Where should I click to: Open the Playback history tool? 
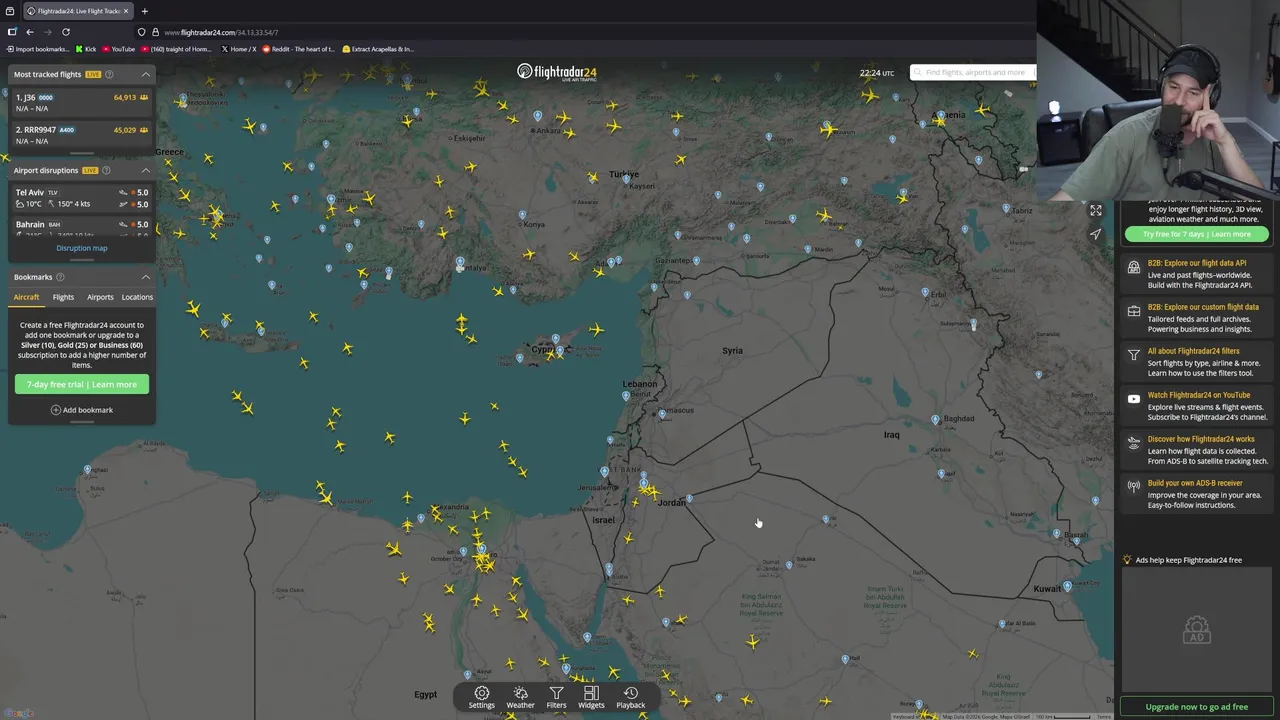(x=631, y=697)
